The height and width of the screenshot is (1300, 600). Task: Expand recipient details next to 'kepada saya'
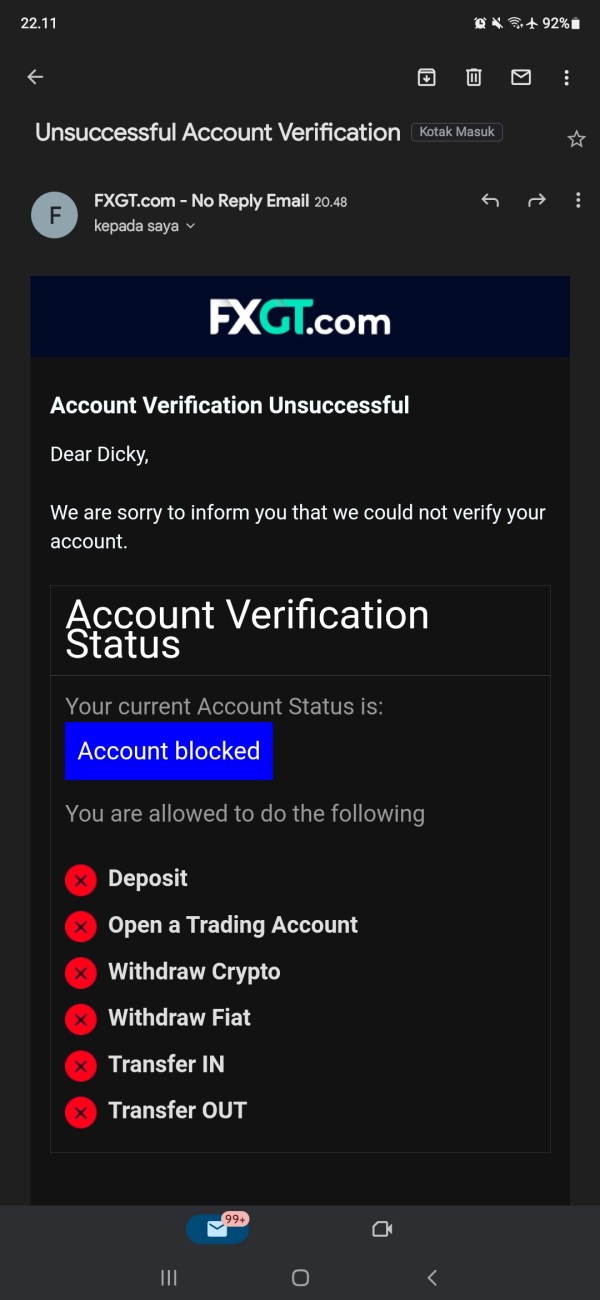[x=190, y=227]
